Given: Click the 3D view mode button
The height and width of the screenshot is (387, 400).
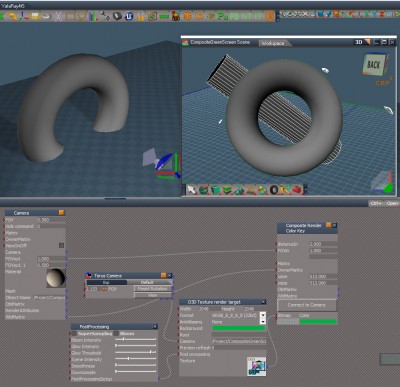Looking at the screenshot, I should (x=358, y=42).
